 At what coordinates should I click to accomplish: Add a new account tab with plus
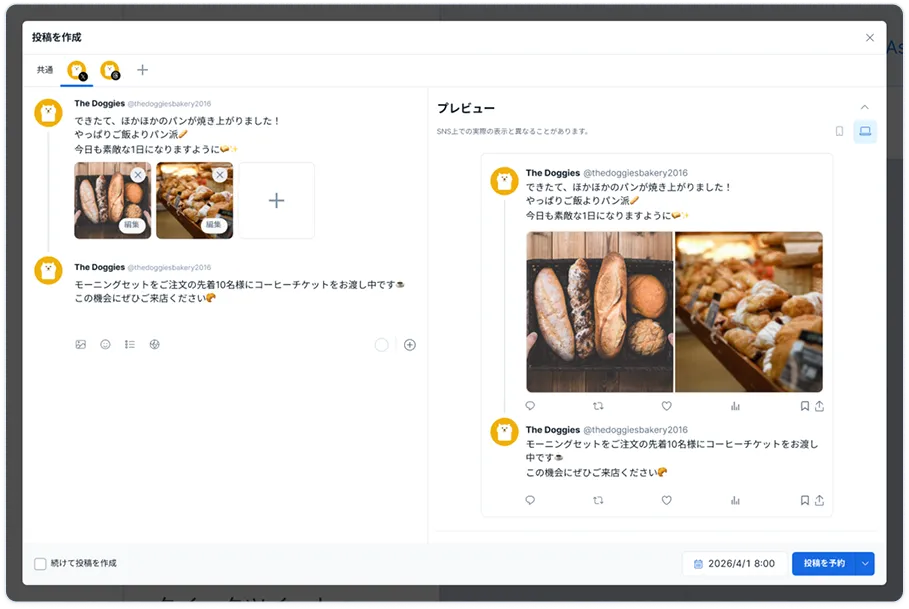142,70
